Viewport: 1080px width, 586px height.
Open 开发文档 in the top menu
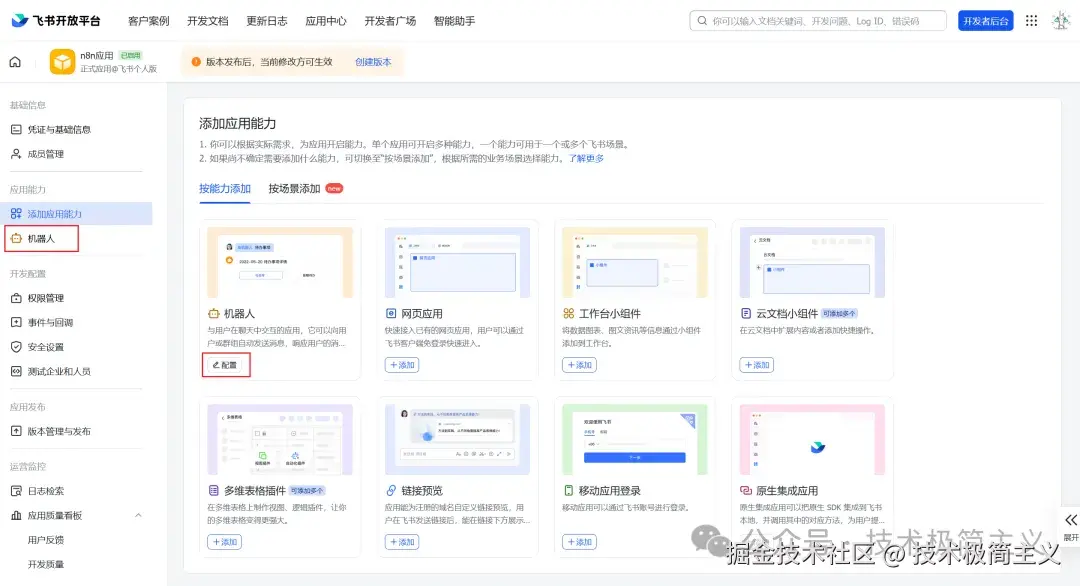pos(207,20)
